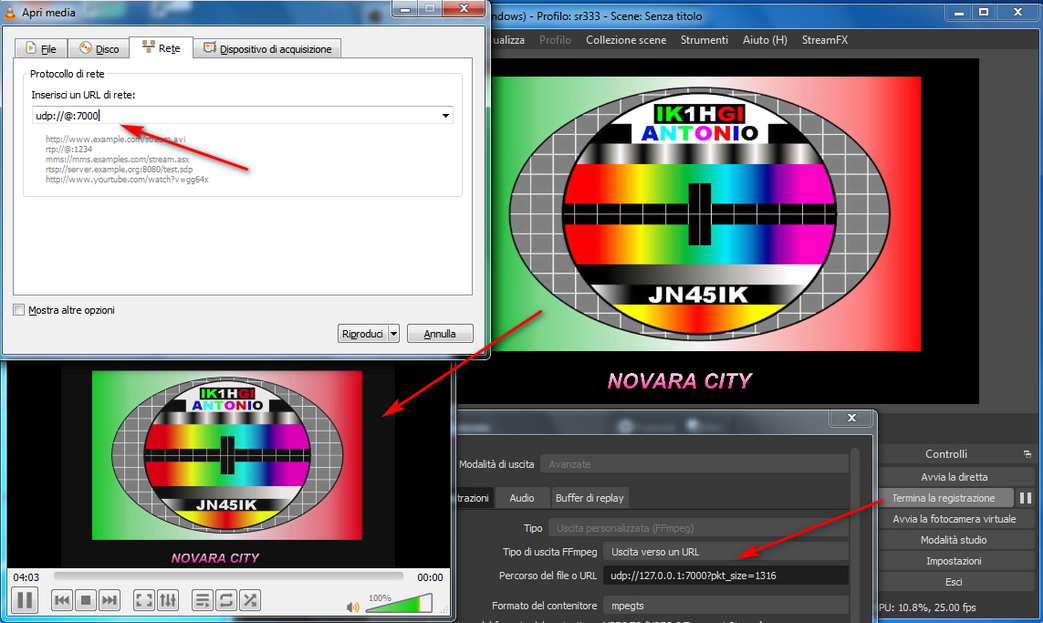The height and width of the screenshot is (623, 1043).
Task: Open the StreamFX menu in OBS
Action: [x=825, y=40]
